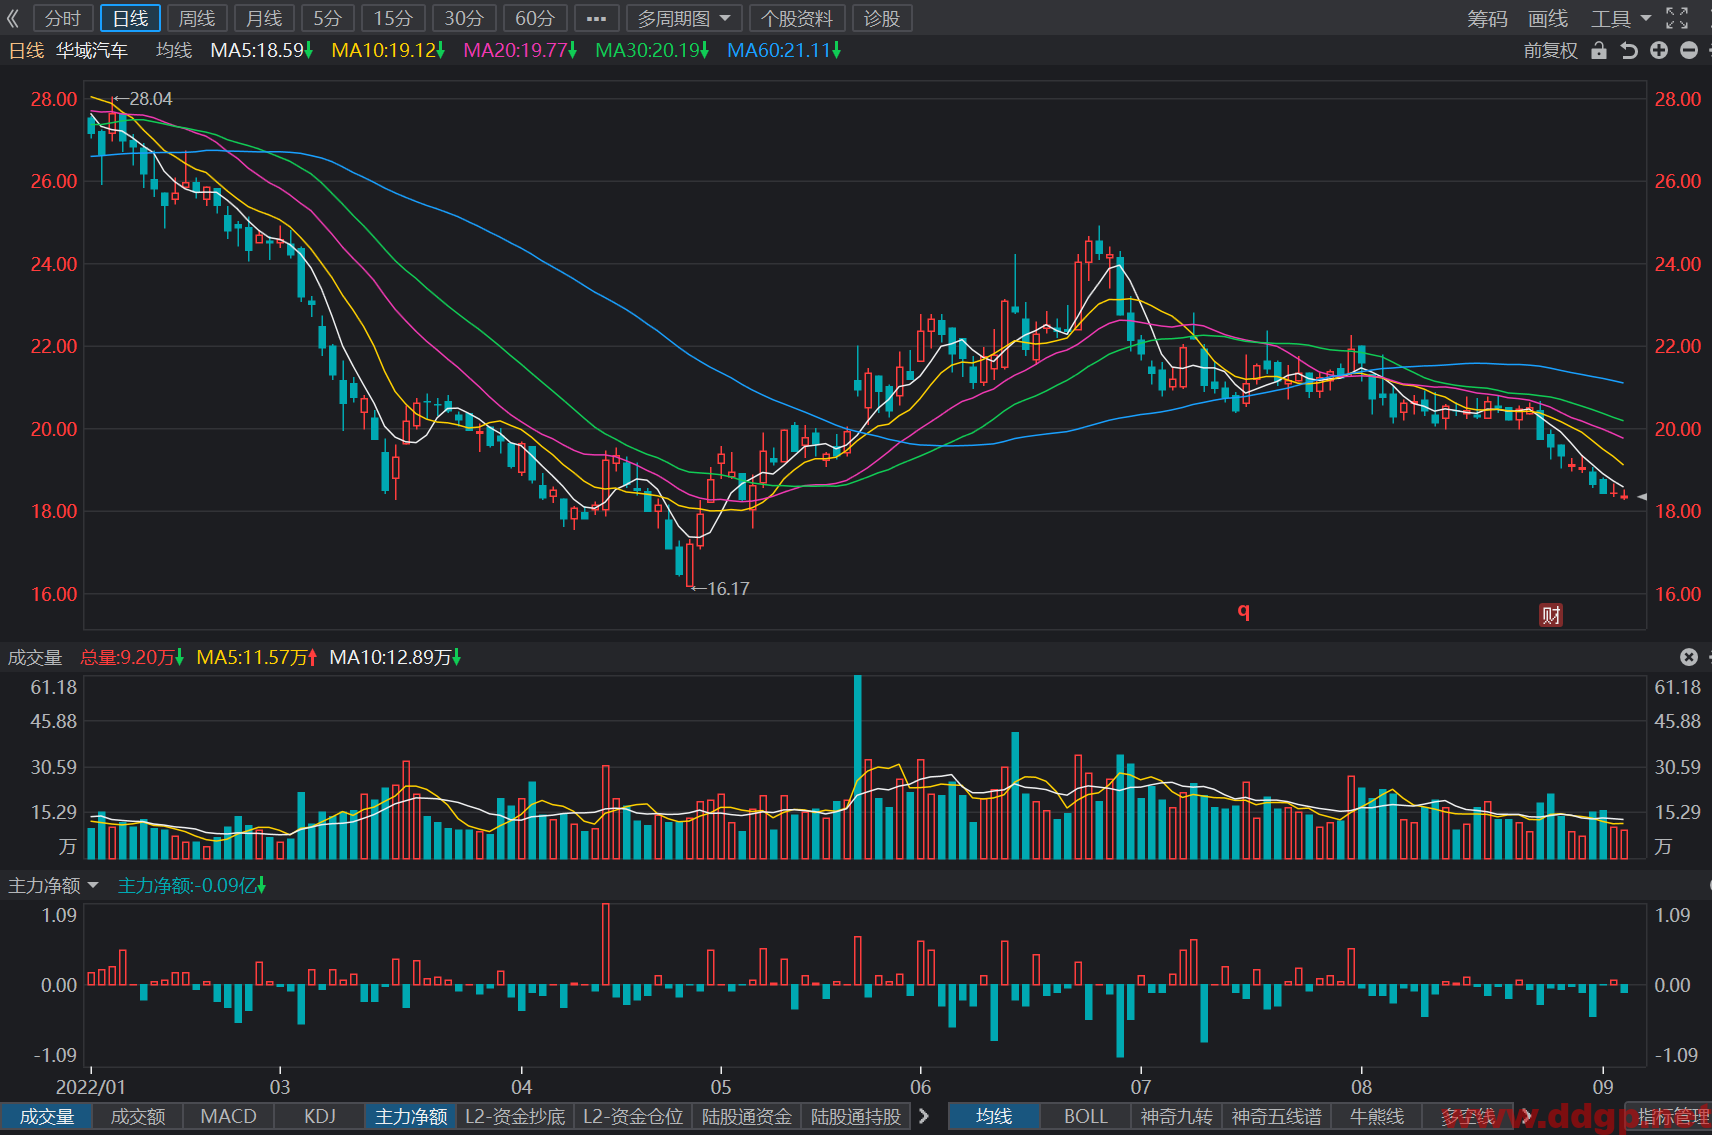Open 个股资料 stock info

[x=797, y=18]
